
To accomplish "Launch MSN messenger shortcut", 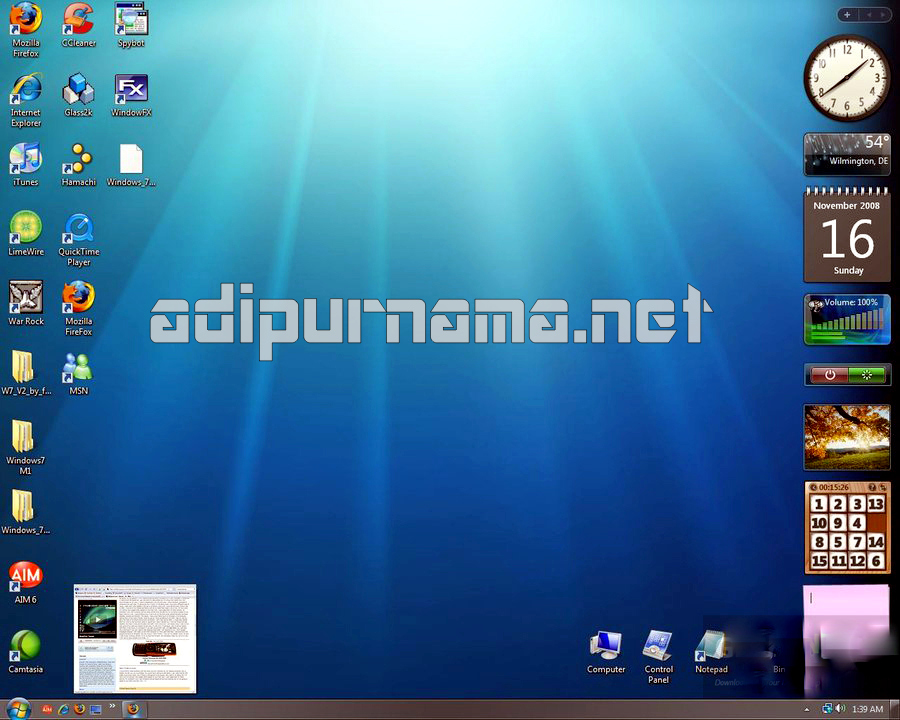I will [x=79, y=373].
